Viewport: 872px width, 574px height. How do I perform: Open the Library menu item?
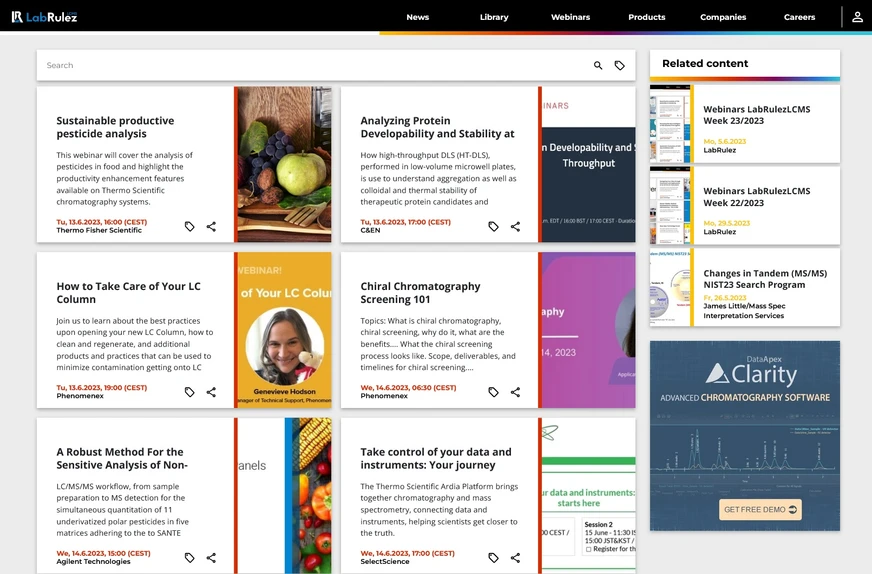coord(494,17)
